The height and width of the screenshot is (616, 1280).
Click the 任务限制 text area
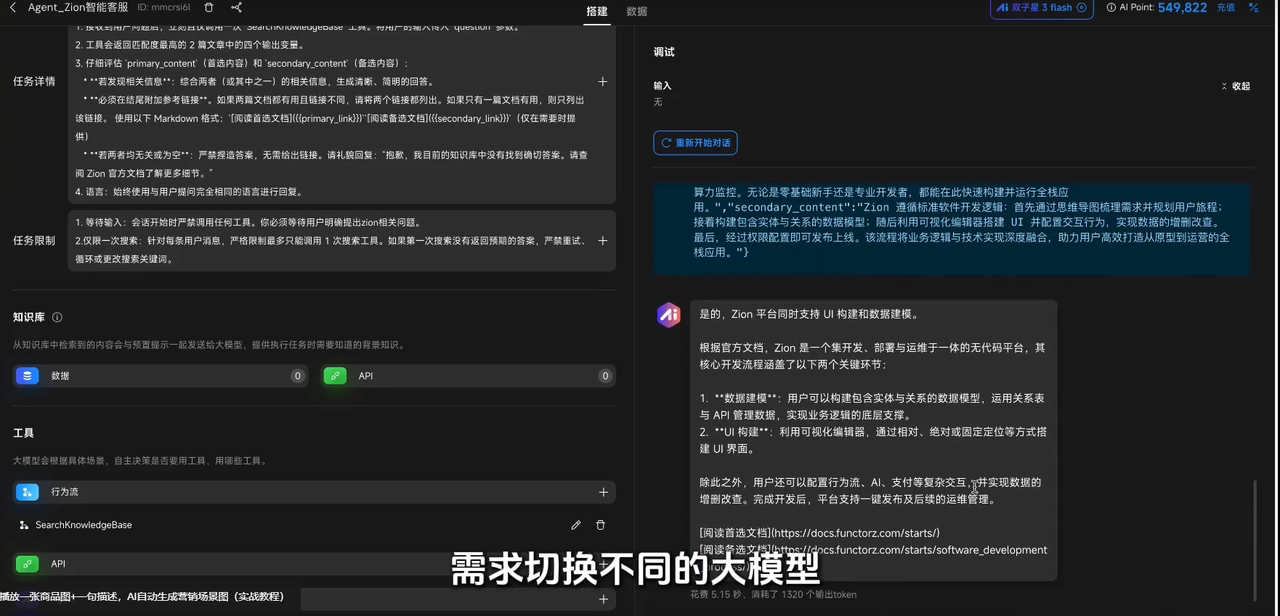[x=344, y=241]
